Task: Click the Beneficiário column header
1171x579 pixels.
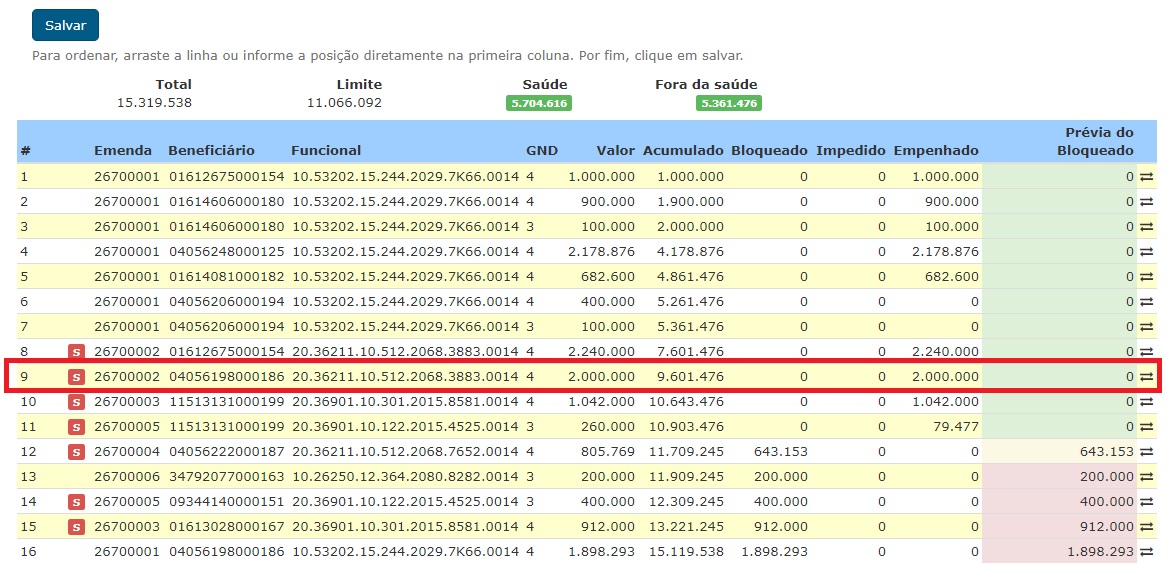Action: tap(211, 151)
